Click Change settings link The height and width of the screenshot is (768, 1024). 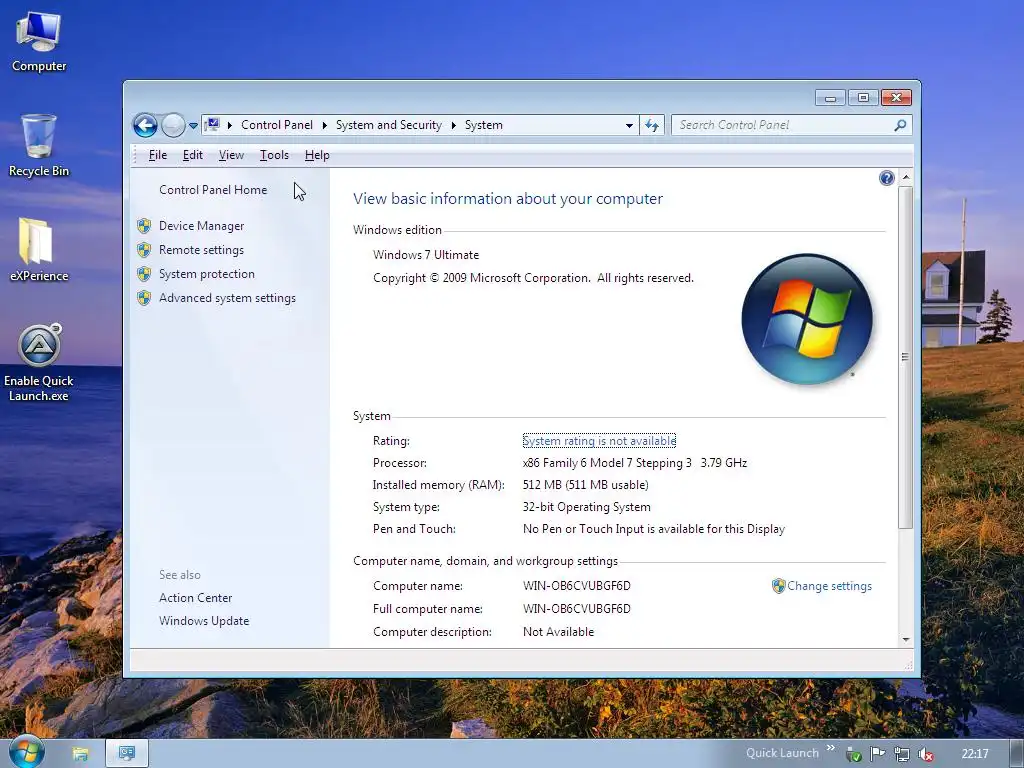tap(829, 586)
